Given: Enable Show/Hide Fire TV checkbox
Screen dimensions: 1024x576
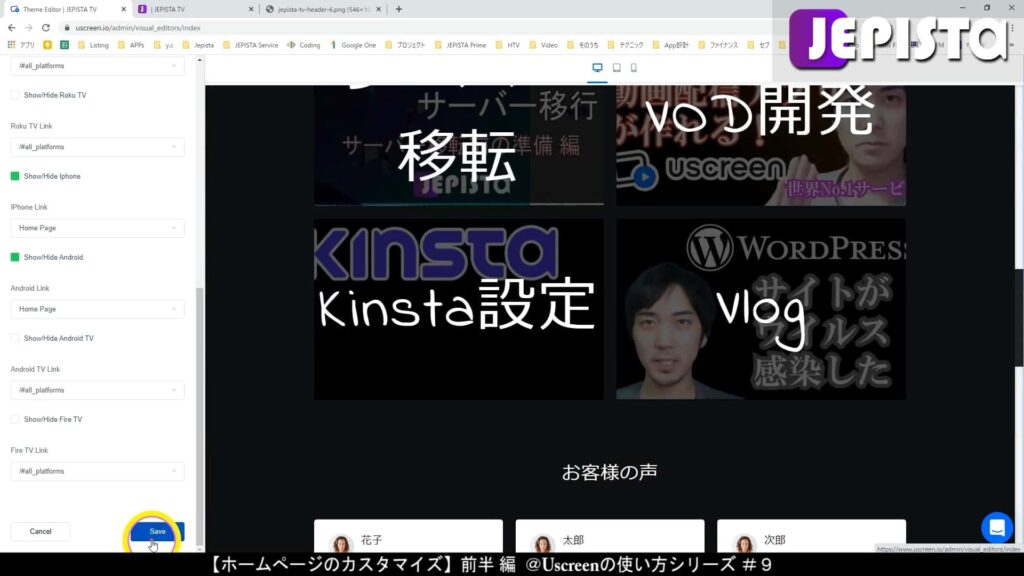Looking at the screenshot, I should (14, 419).
